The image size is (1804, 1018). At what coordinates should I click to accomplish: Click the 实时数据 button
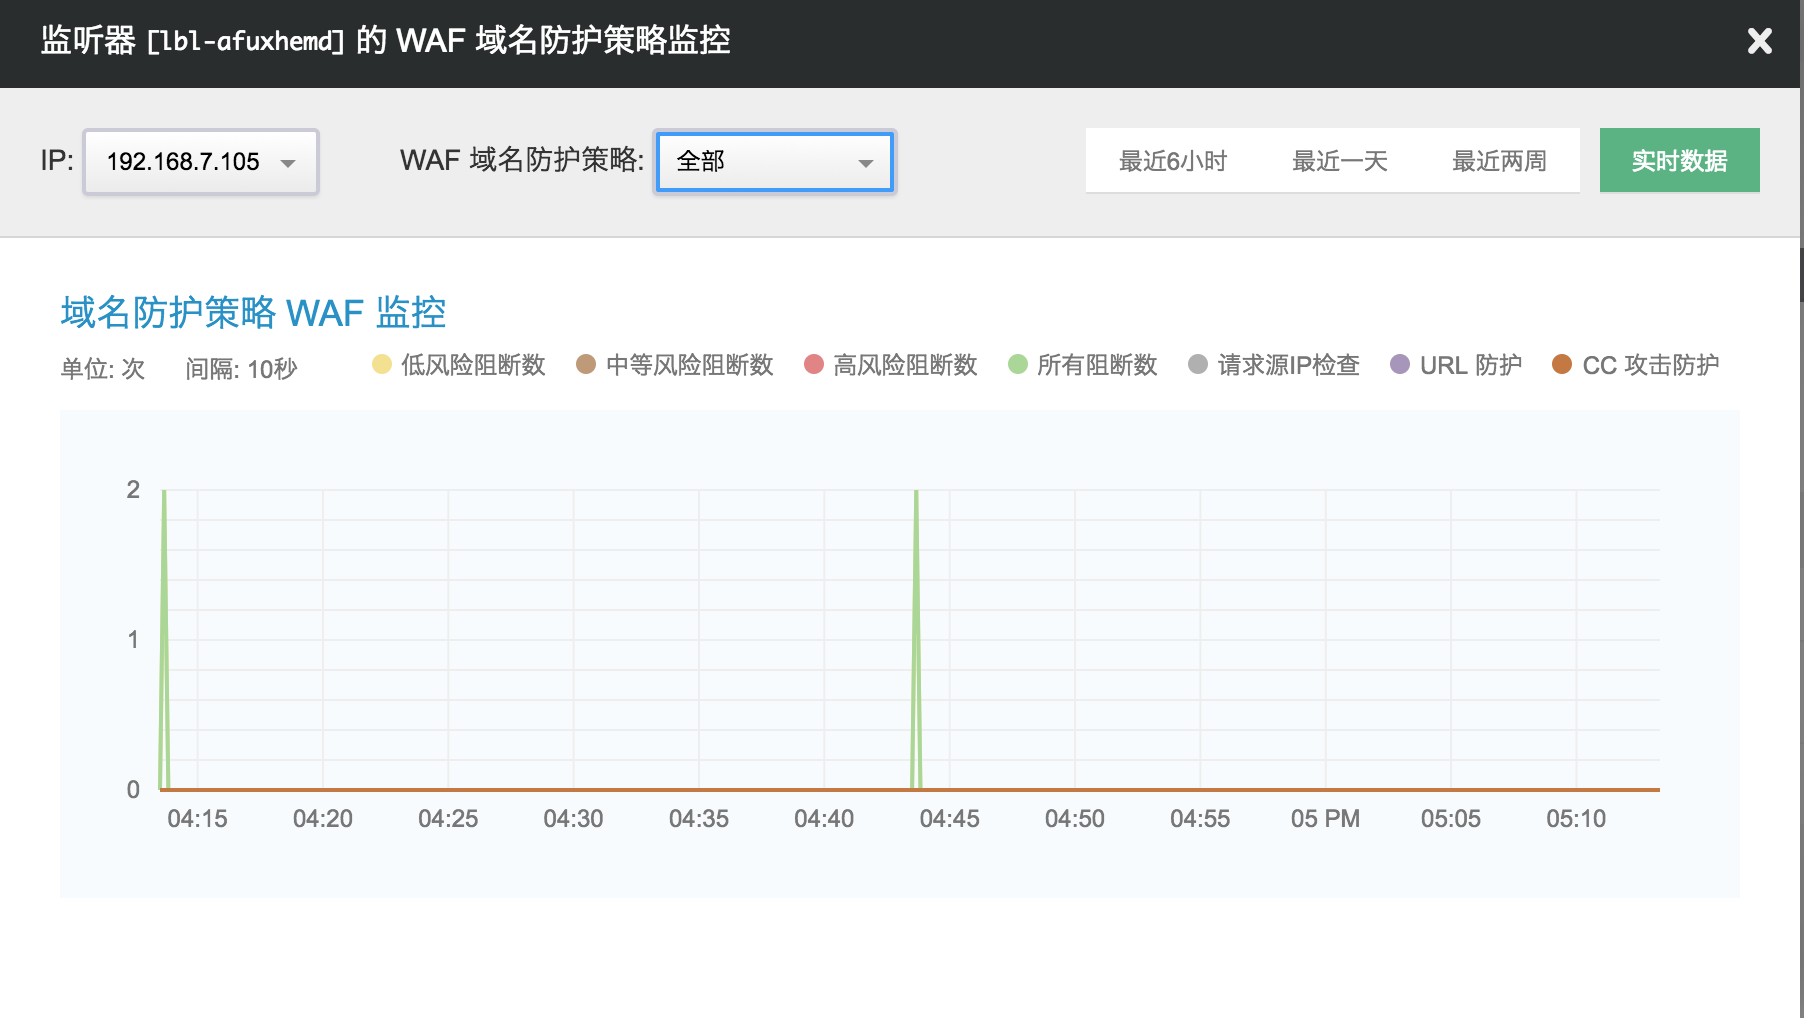(1679, 161)
